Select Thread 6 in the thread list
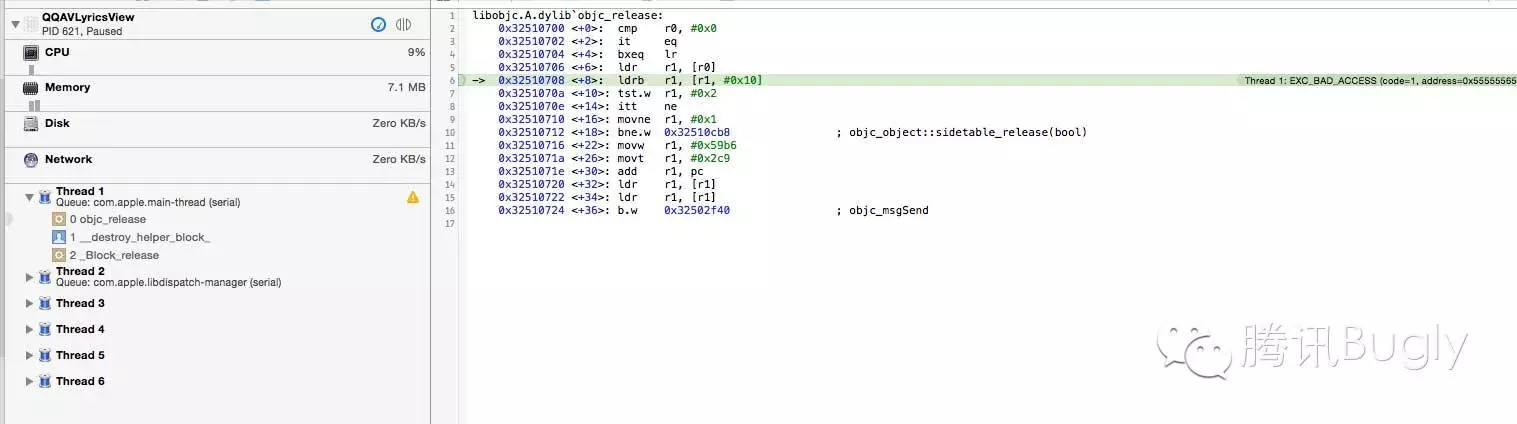The width and height of the screenshot is (1517, 424). (x=80, y=382)
